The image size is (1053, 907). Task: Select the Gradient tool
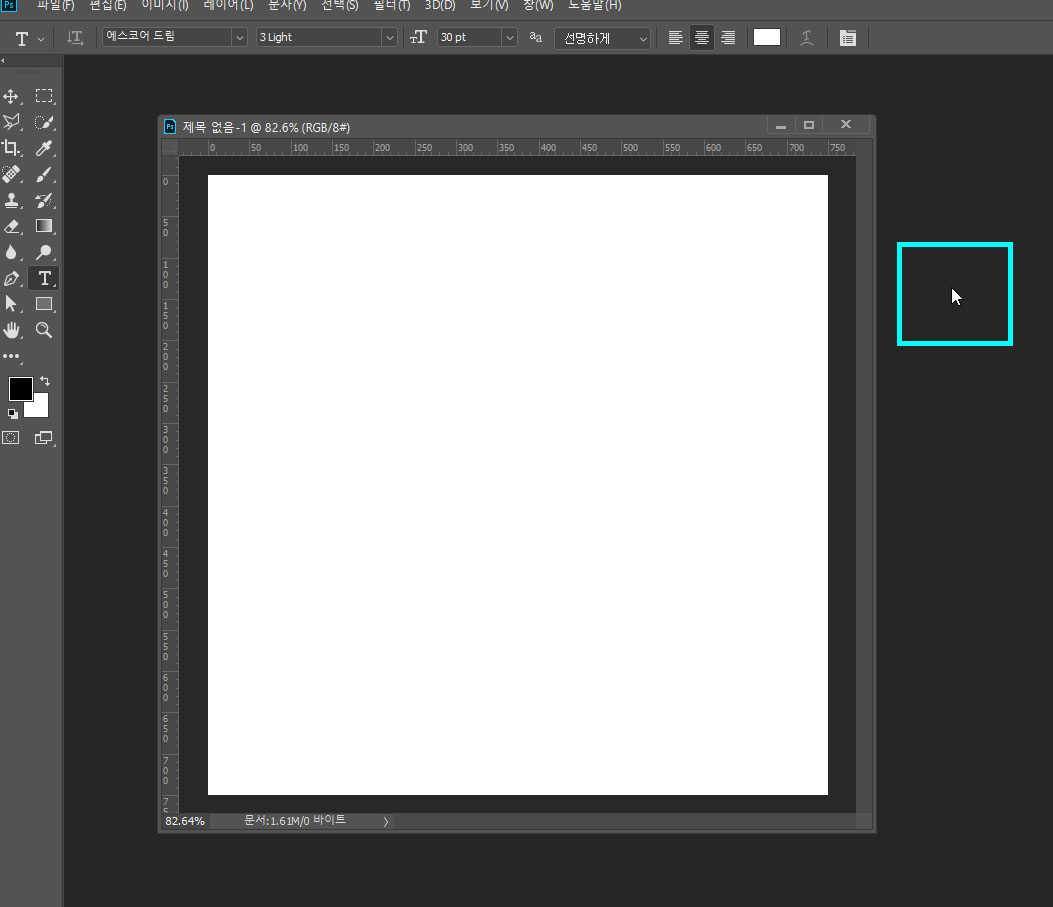click(44, 226)
